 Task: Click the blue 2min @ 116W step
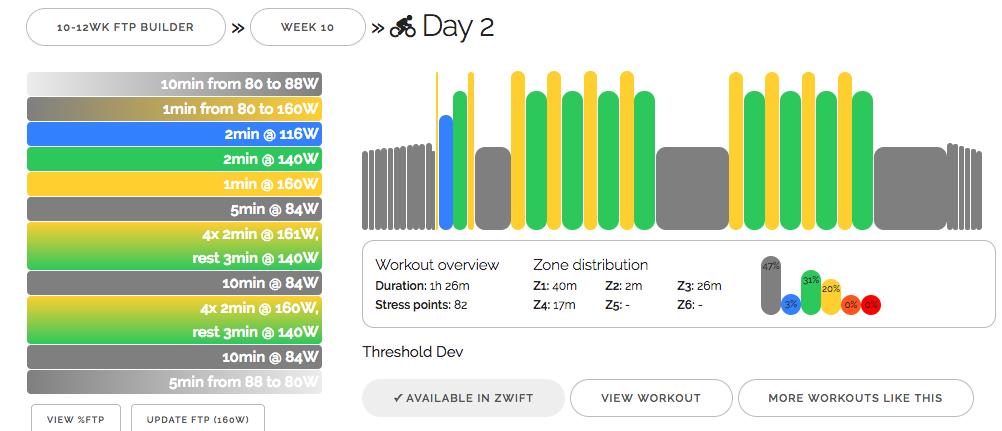(174, 134)
